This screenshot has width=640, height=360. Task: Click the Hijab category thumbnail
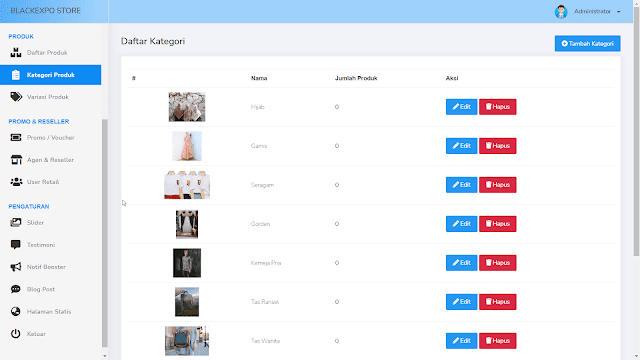187,107
